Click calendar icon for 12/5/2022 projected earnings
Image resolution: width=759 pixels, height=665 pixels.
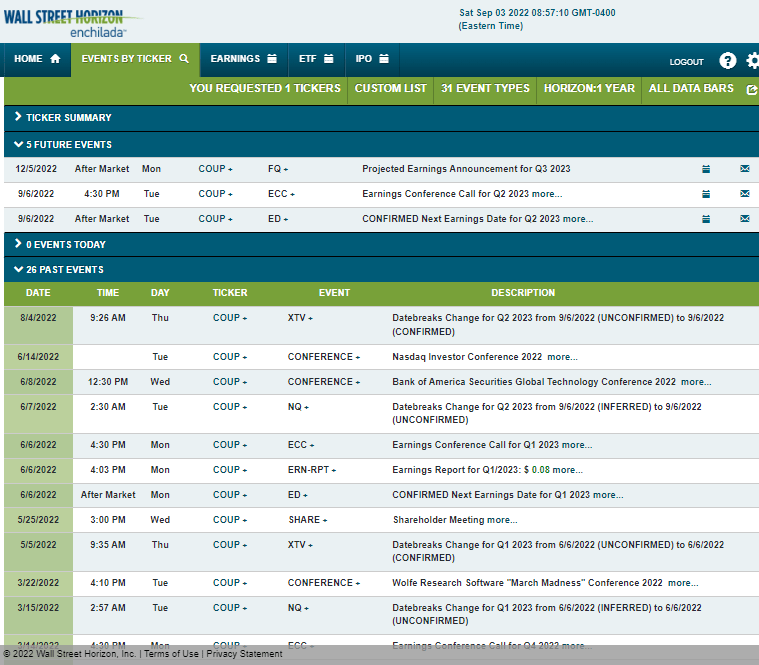[x=706, y=169]
